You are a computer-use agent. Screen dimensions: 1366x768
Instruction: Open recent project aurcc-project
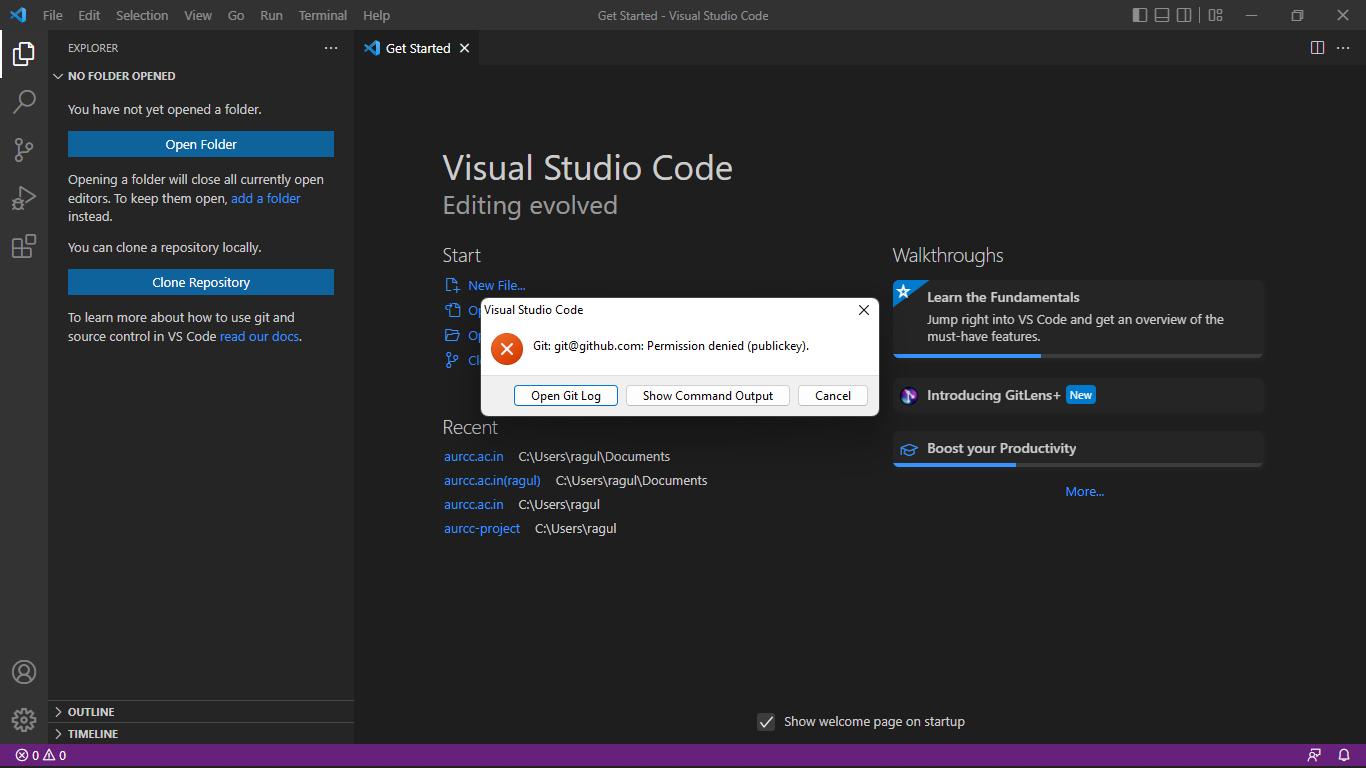[x=482, y=528]
